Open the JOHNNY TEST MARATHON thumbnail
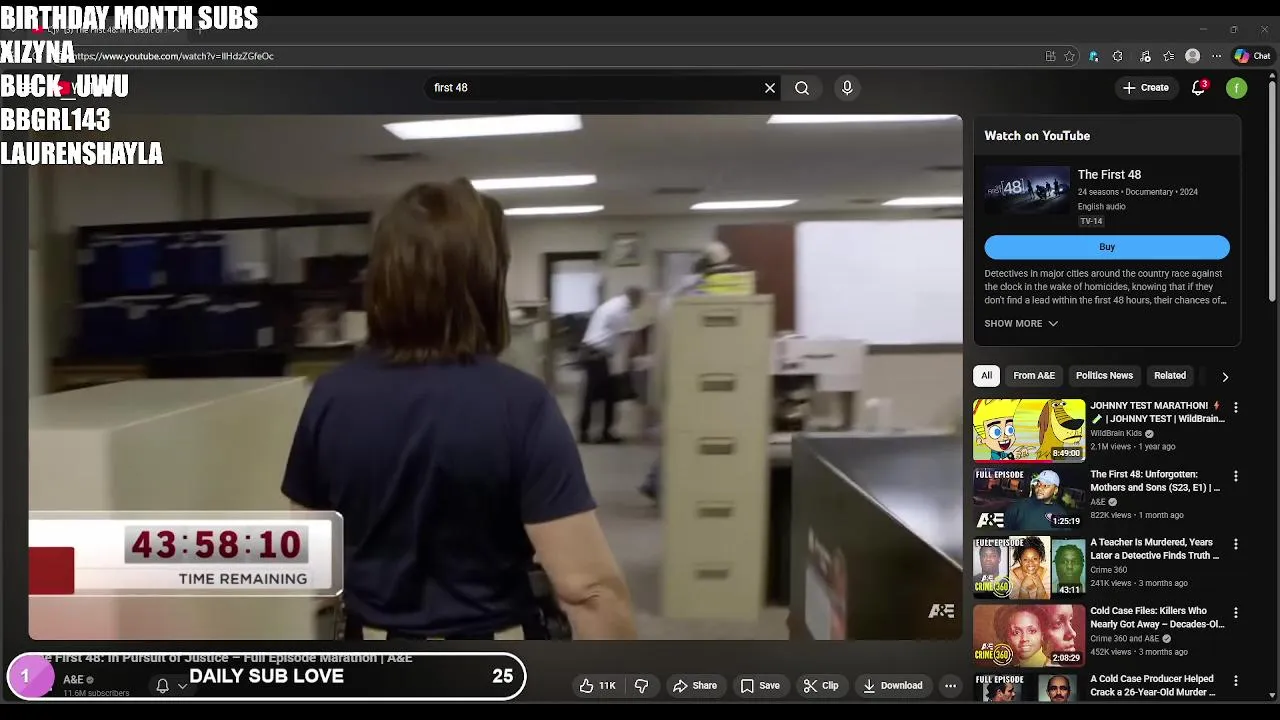The width and height of the screenshot is (1280, 720). [1029, 430]
